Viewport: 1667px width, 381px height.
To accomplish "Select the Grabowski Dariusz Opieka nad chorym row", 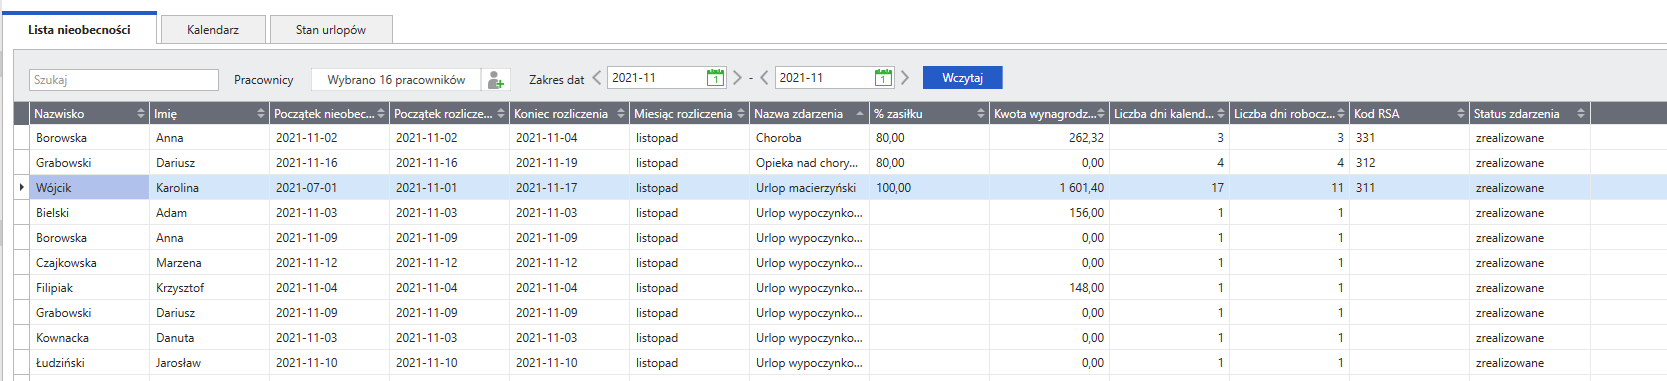I will (840, 163).
